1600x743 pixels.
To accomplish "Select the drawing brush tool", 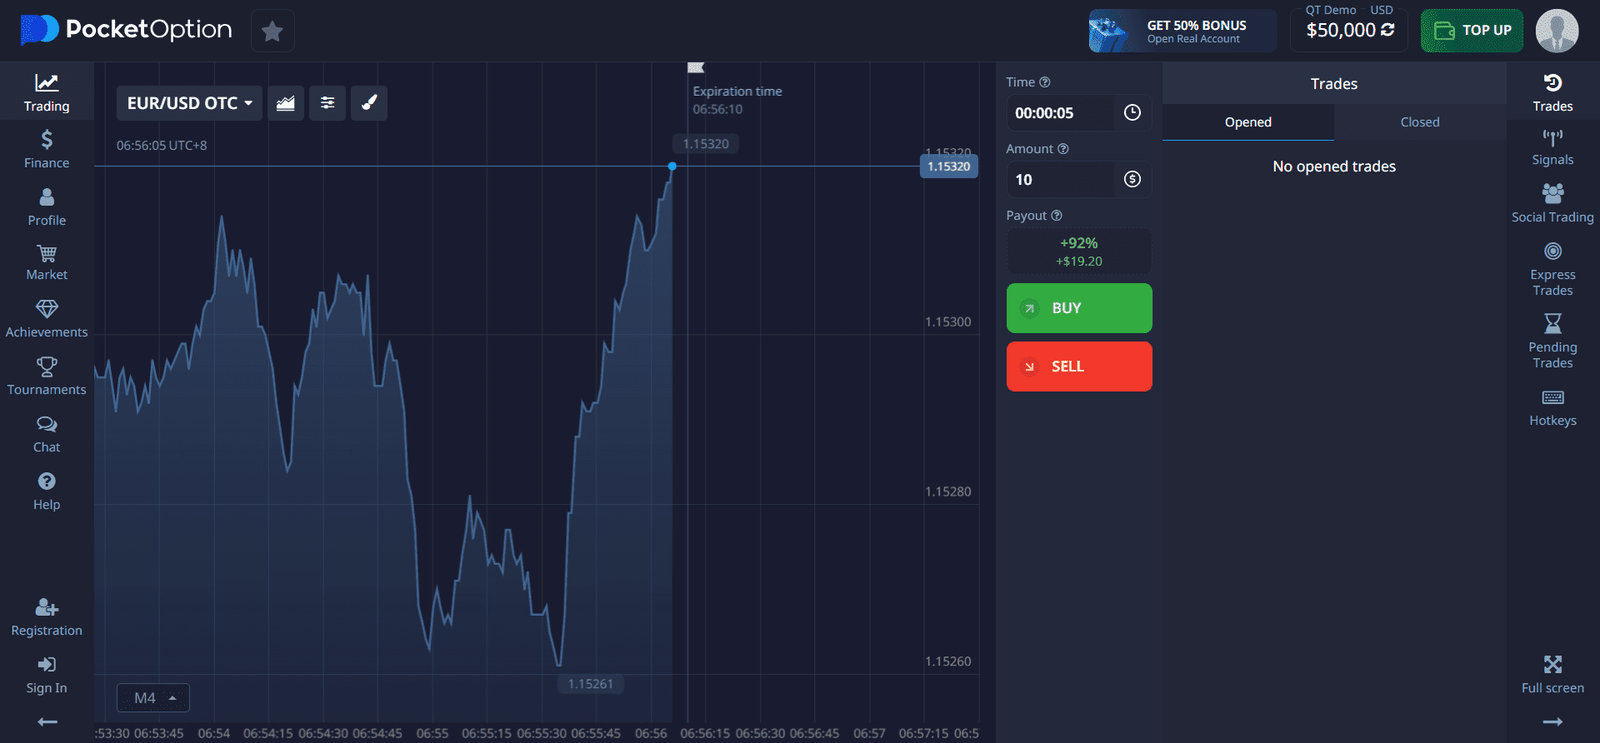I will (369, 103).
